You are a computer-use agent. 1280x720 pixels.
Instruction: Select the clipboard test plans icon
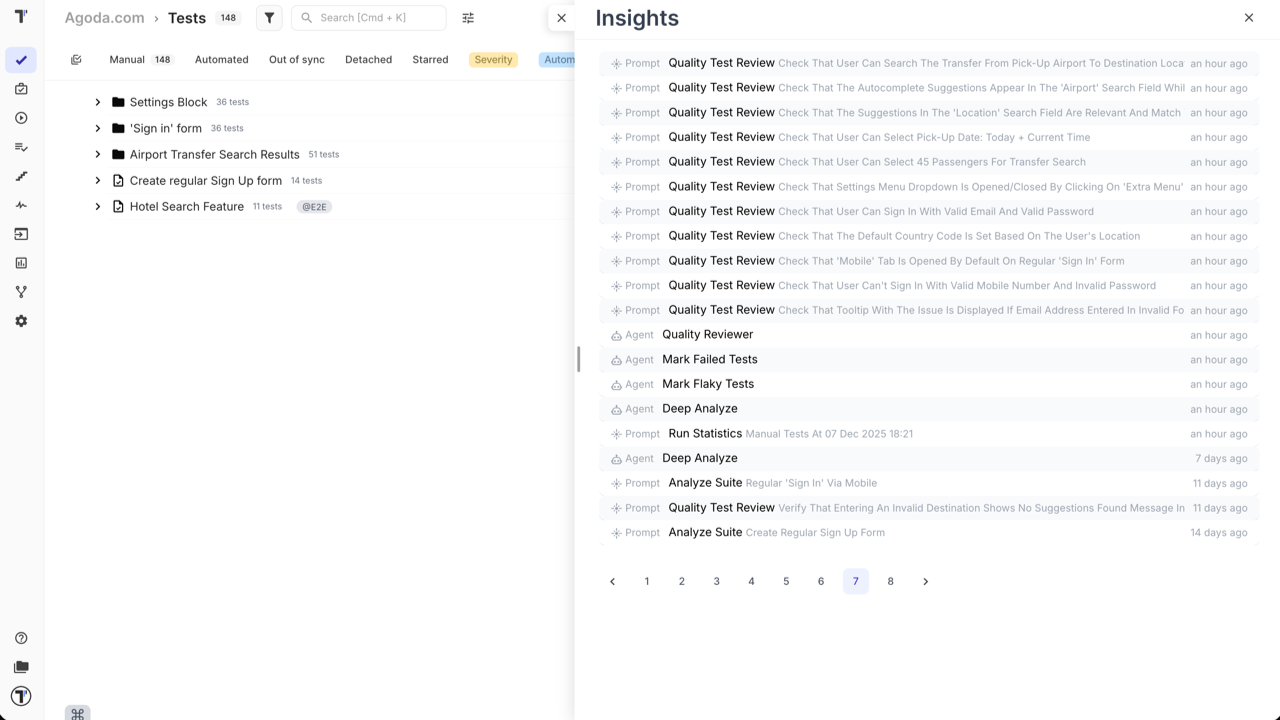[x=21, y=89]
